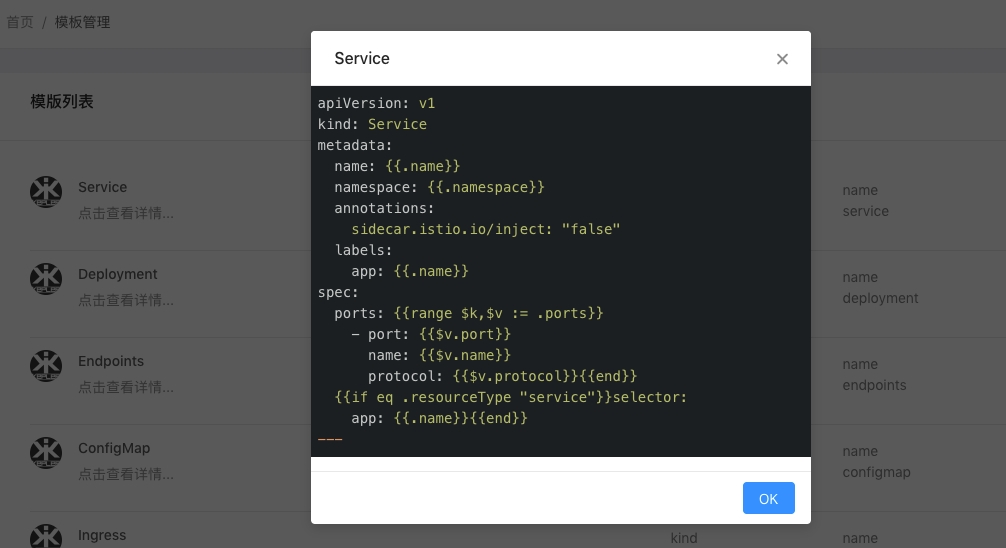The height and width of the screenshot is (548, 1006).
Task: View details text under ConfigMap
Action: point(126,474)
